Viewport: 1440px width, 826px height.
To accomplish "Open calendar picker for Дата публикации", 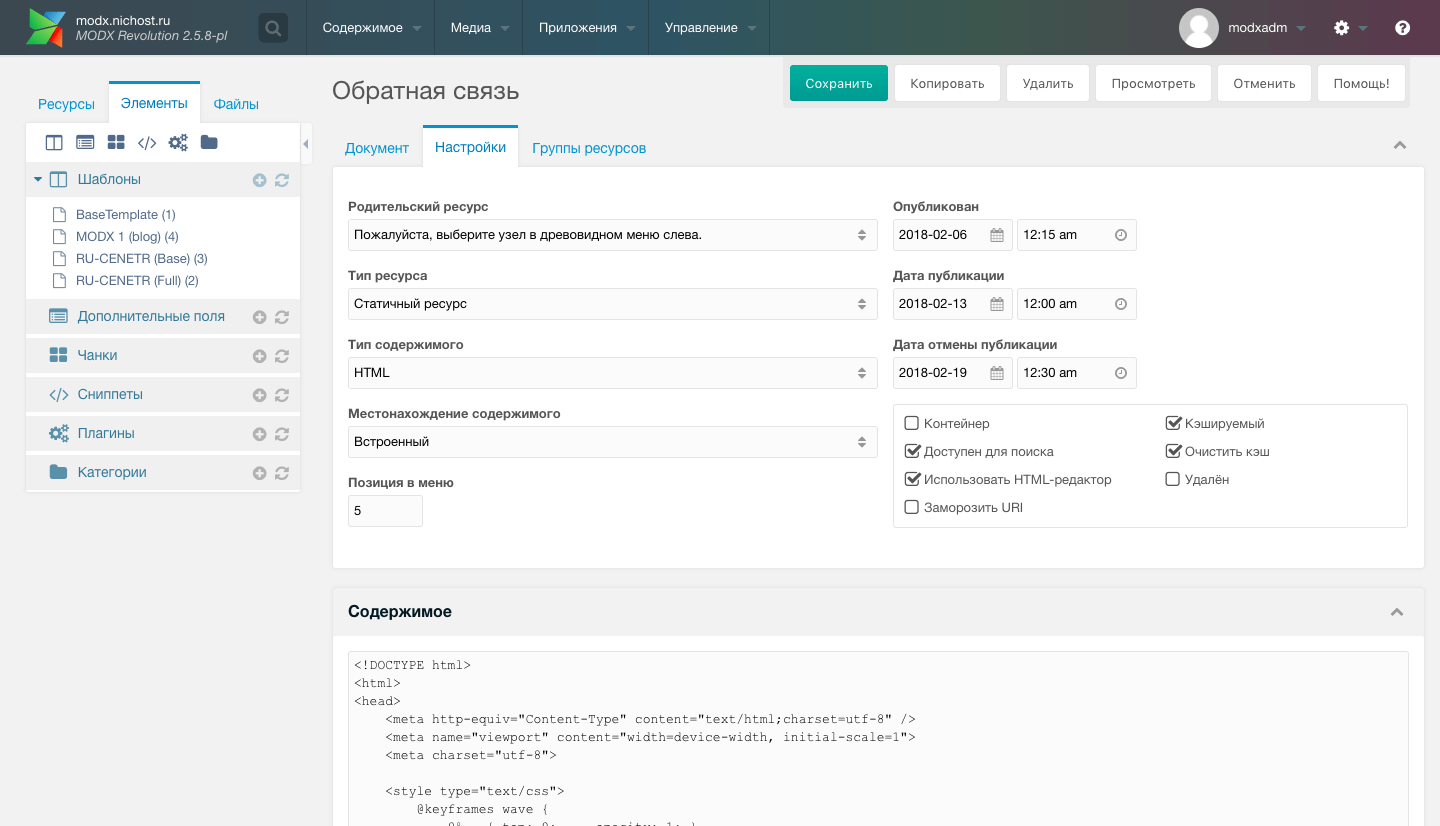I will coord(997,304).
